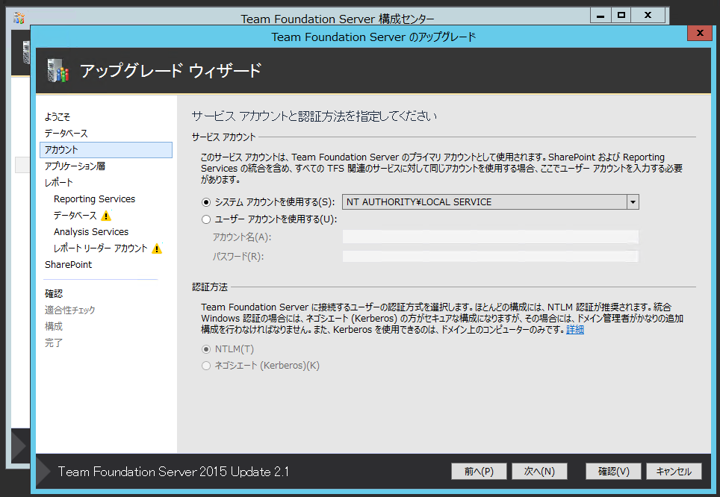Click the データベース sub-step under レポート
This screenshot has height=497, width=720.
(75, 215)
